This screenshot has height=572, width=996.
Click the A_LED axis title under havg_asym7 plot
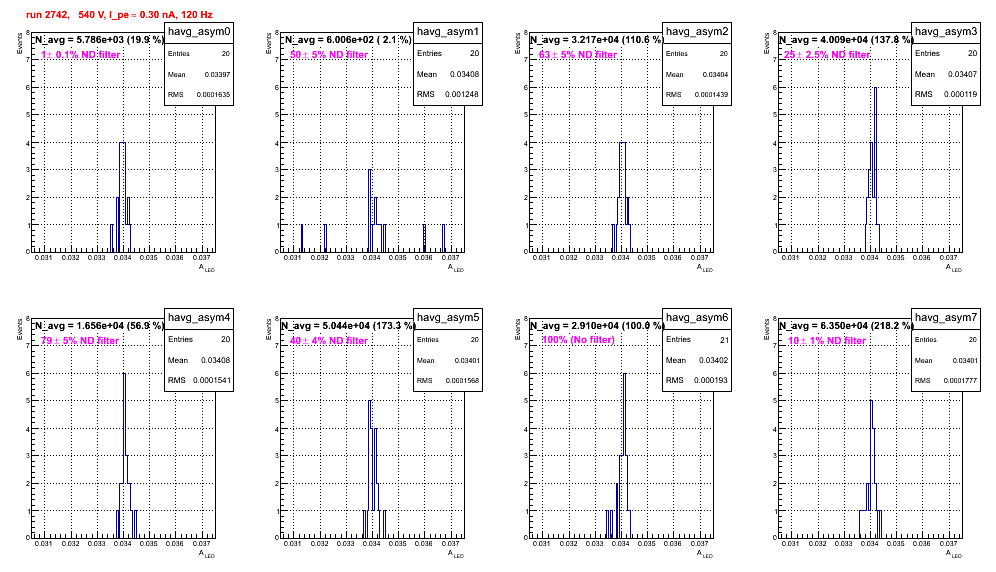(954, 554)
